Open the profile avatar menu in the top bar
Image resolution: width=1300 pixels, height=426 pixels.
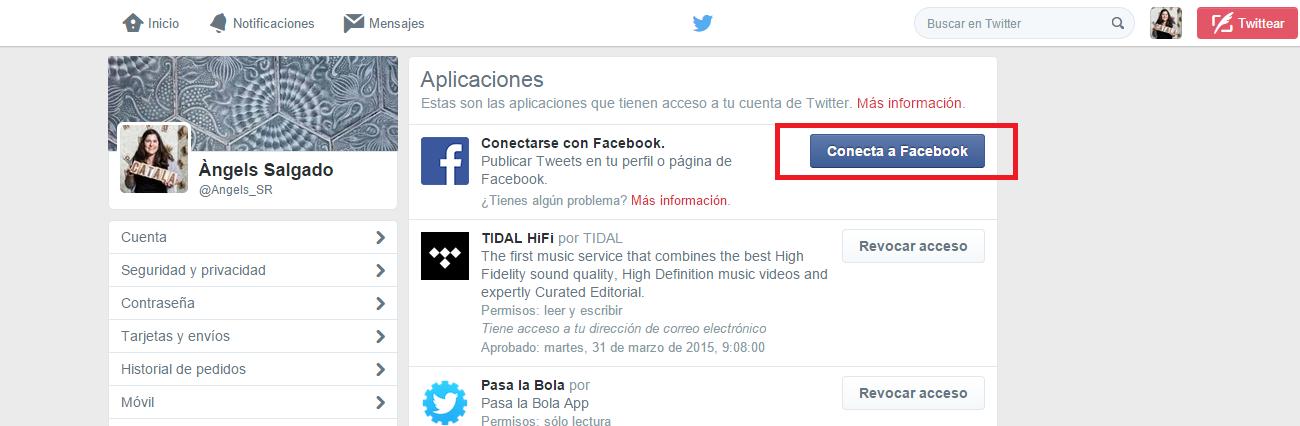[x=1166, y=23]
